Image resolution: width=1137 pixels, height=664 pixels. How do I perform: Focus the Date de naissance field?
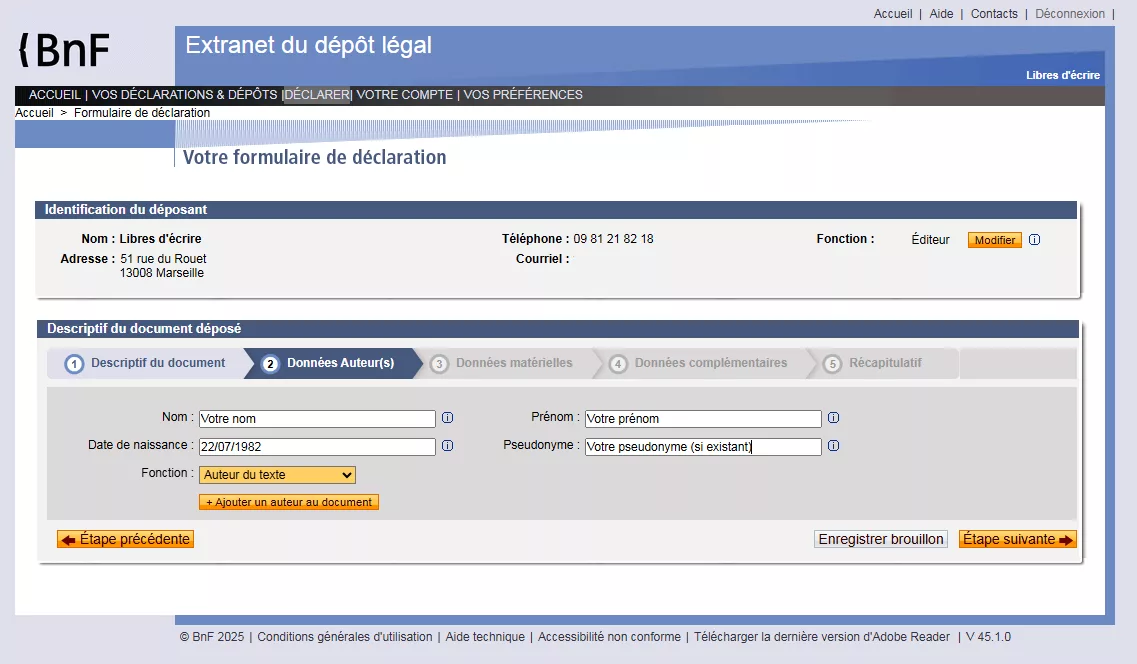[x=317, y=446]
